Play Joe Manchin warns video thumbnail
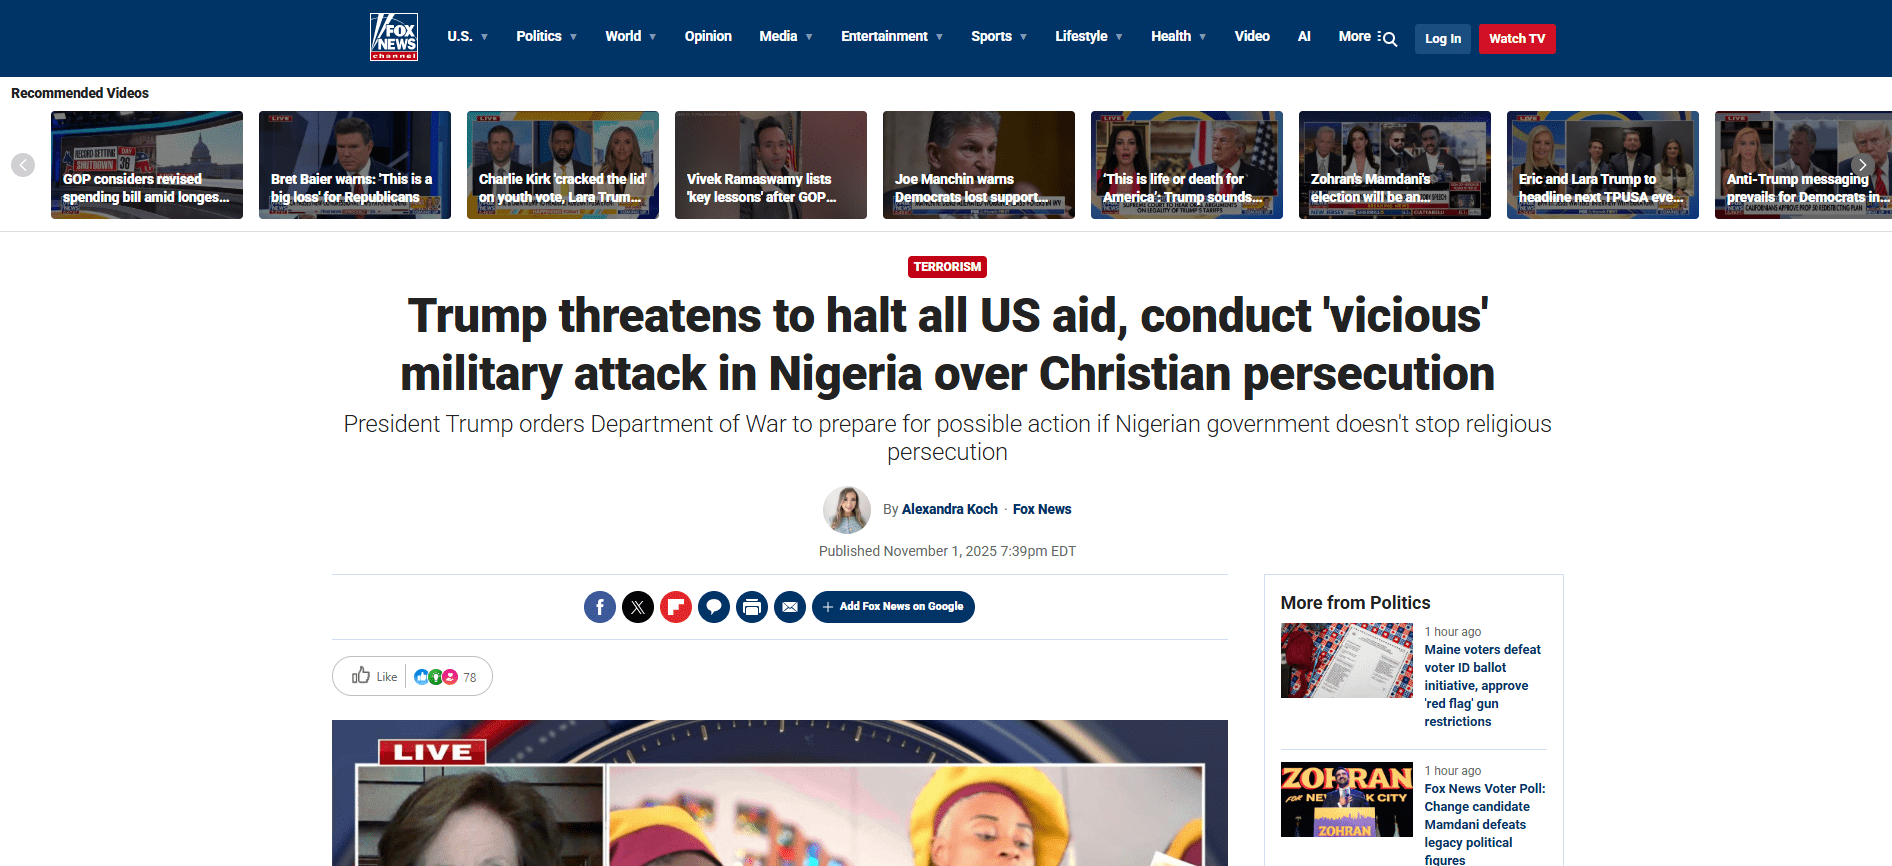The width and height of the screenshot is (1892, 866). click(x=979, y=165)
